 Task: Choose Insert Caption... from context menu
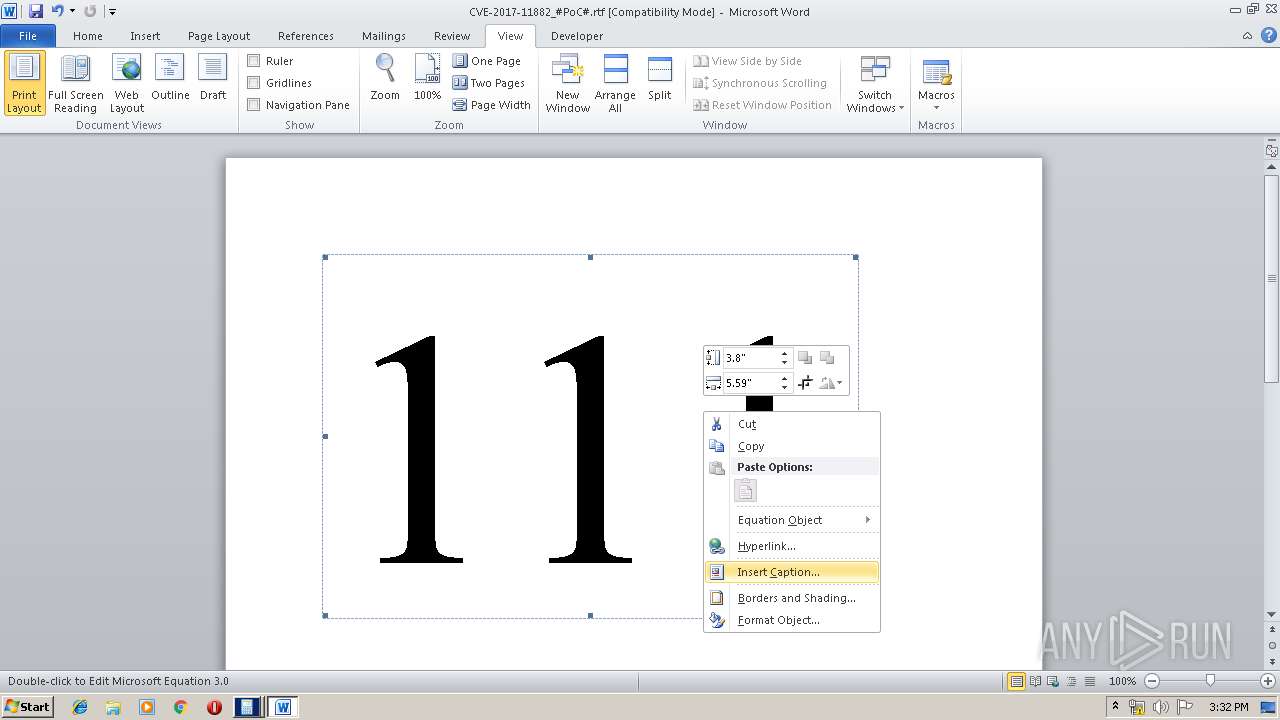[x=792, y=572]
